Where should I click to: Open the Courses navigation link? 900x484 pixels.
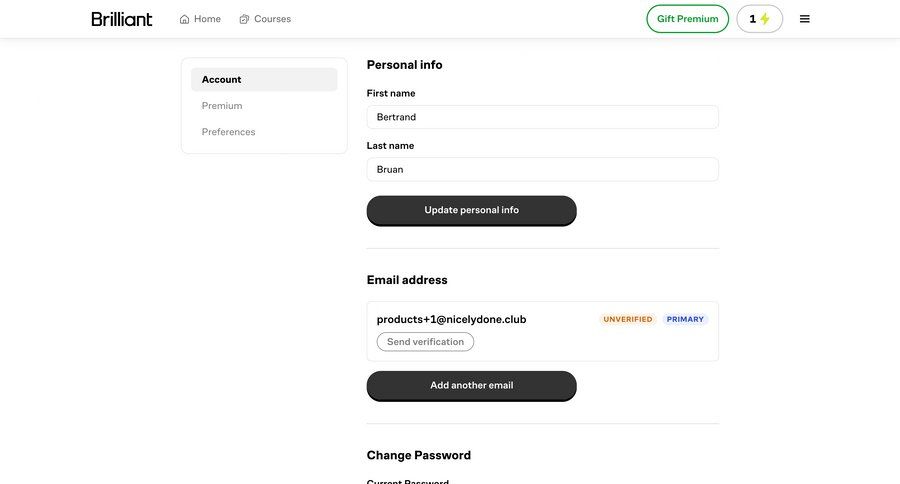coord(265,19)
